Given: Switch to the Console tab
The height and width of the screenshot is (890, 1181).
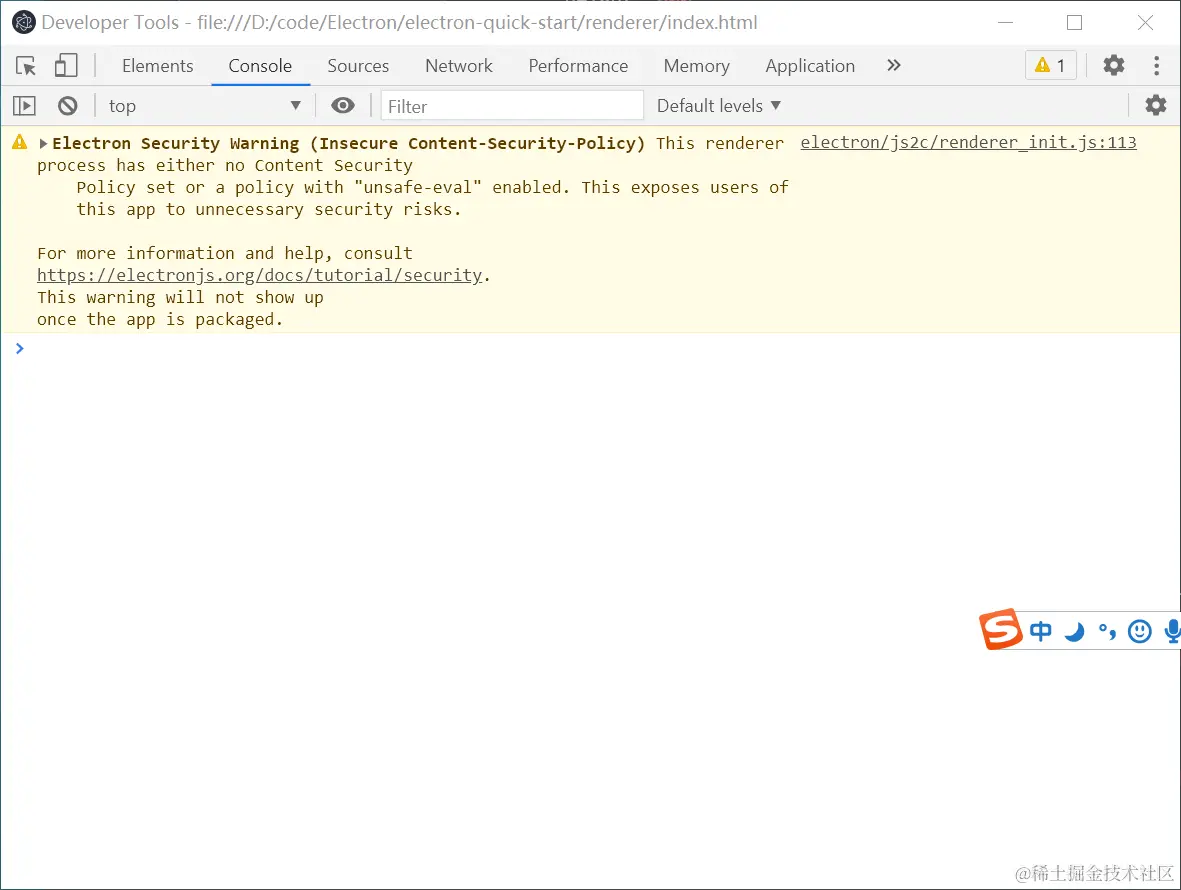Looking at the screenshot, I should [x=260, y=66].
